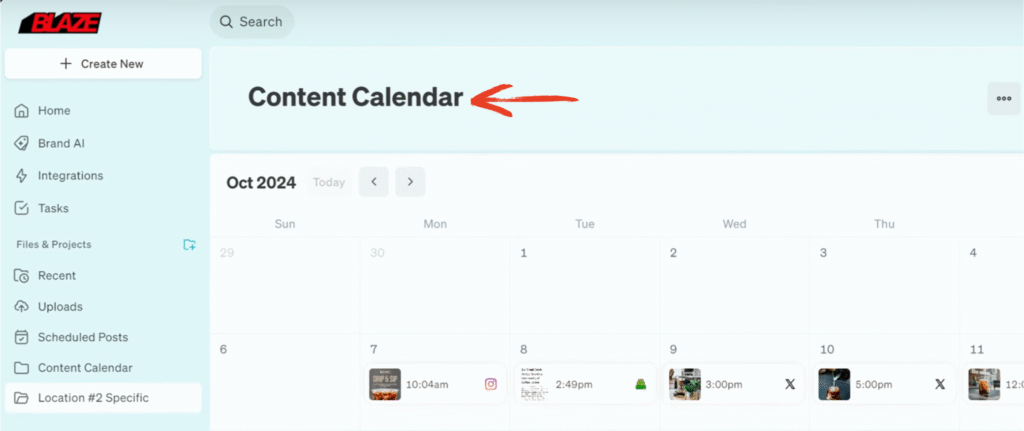Screen dimensions: 1024x431
Task: Open the Location #2 Specific folder
Action: [x=103, y=398]
